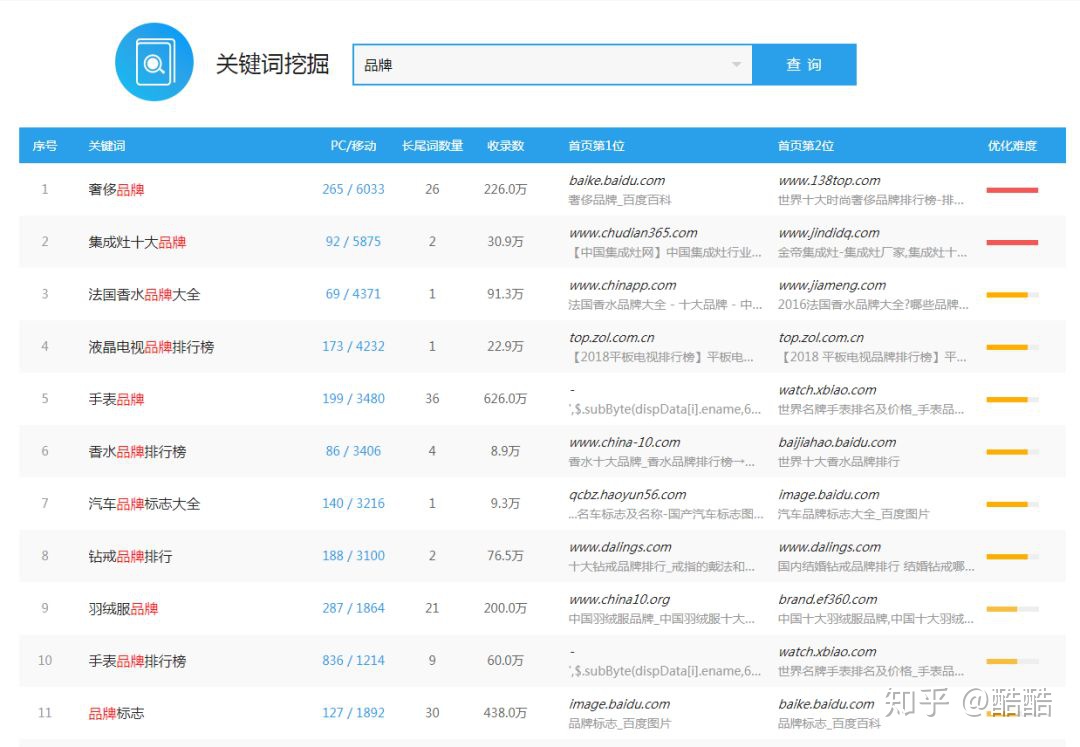
Task: Open the keyword 奢侈品牌
Action: 116,189
